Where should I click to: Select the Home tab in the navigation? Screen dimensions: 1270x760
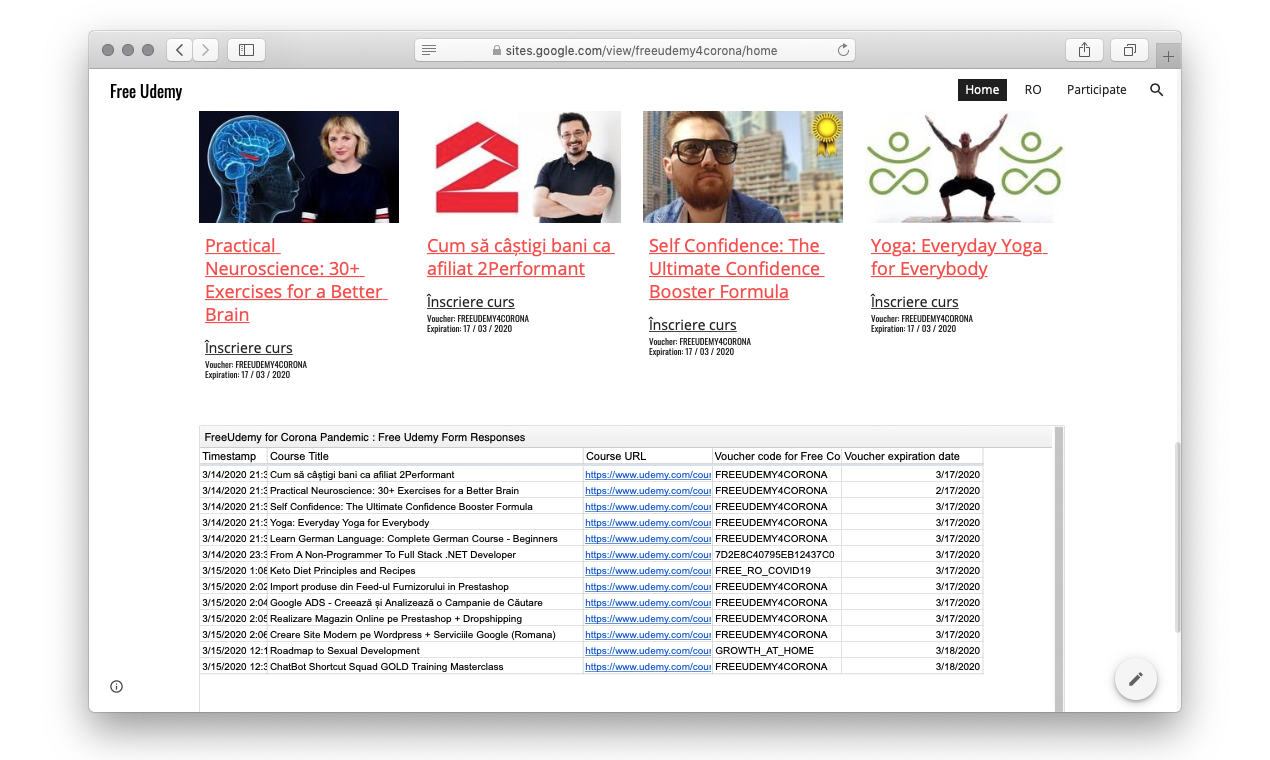coord(982,90)
